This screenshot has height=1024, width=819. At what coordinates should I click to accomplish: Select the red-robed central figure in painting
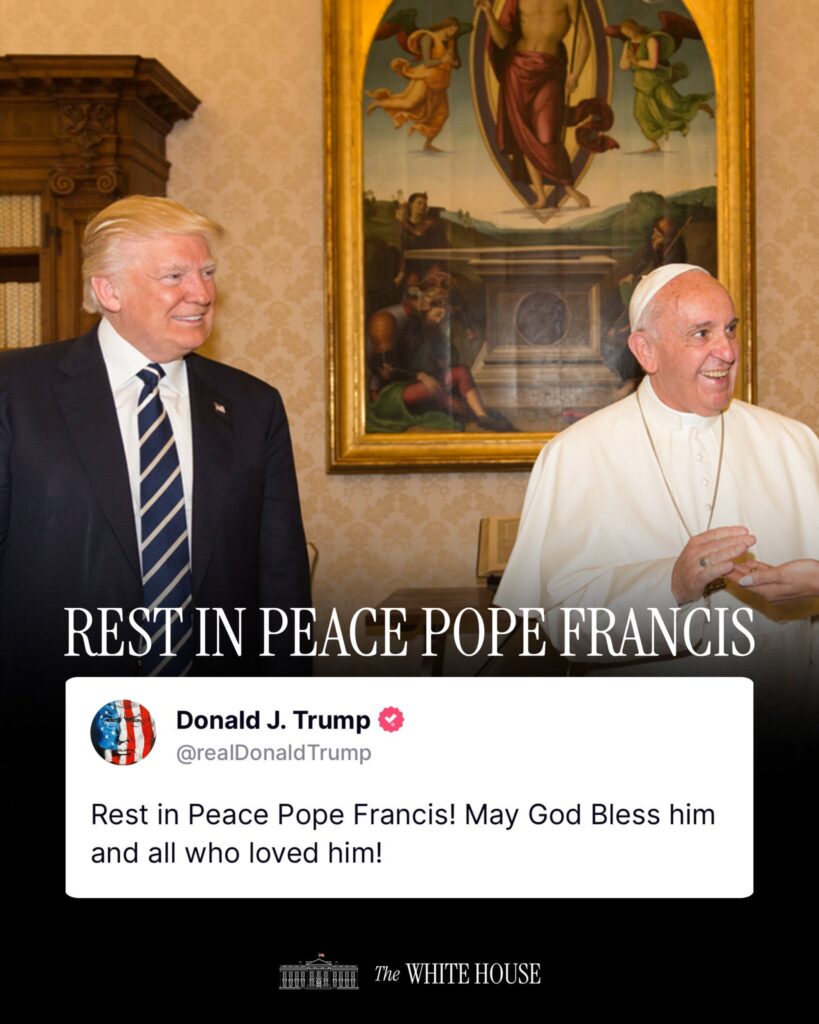[539, 104]
